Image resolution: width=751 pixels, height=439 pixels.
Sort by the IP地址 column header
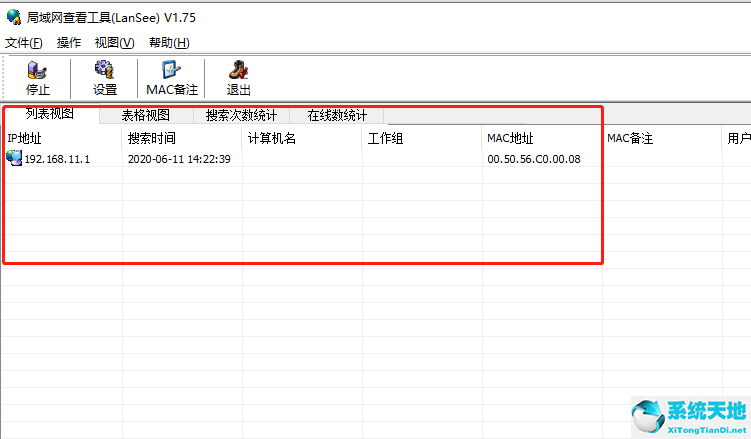tap(62, 138)
